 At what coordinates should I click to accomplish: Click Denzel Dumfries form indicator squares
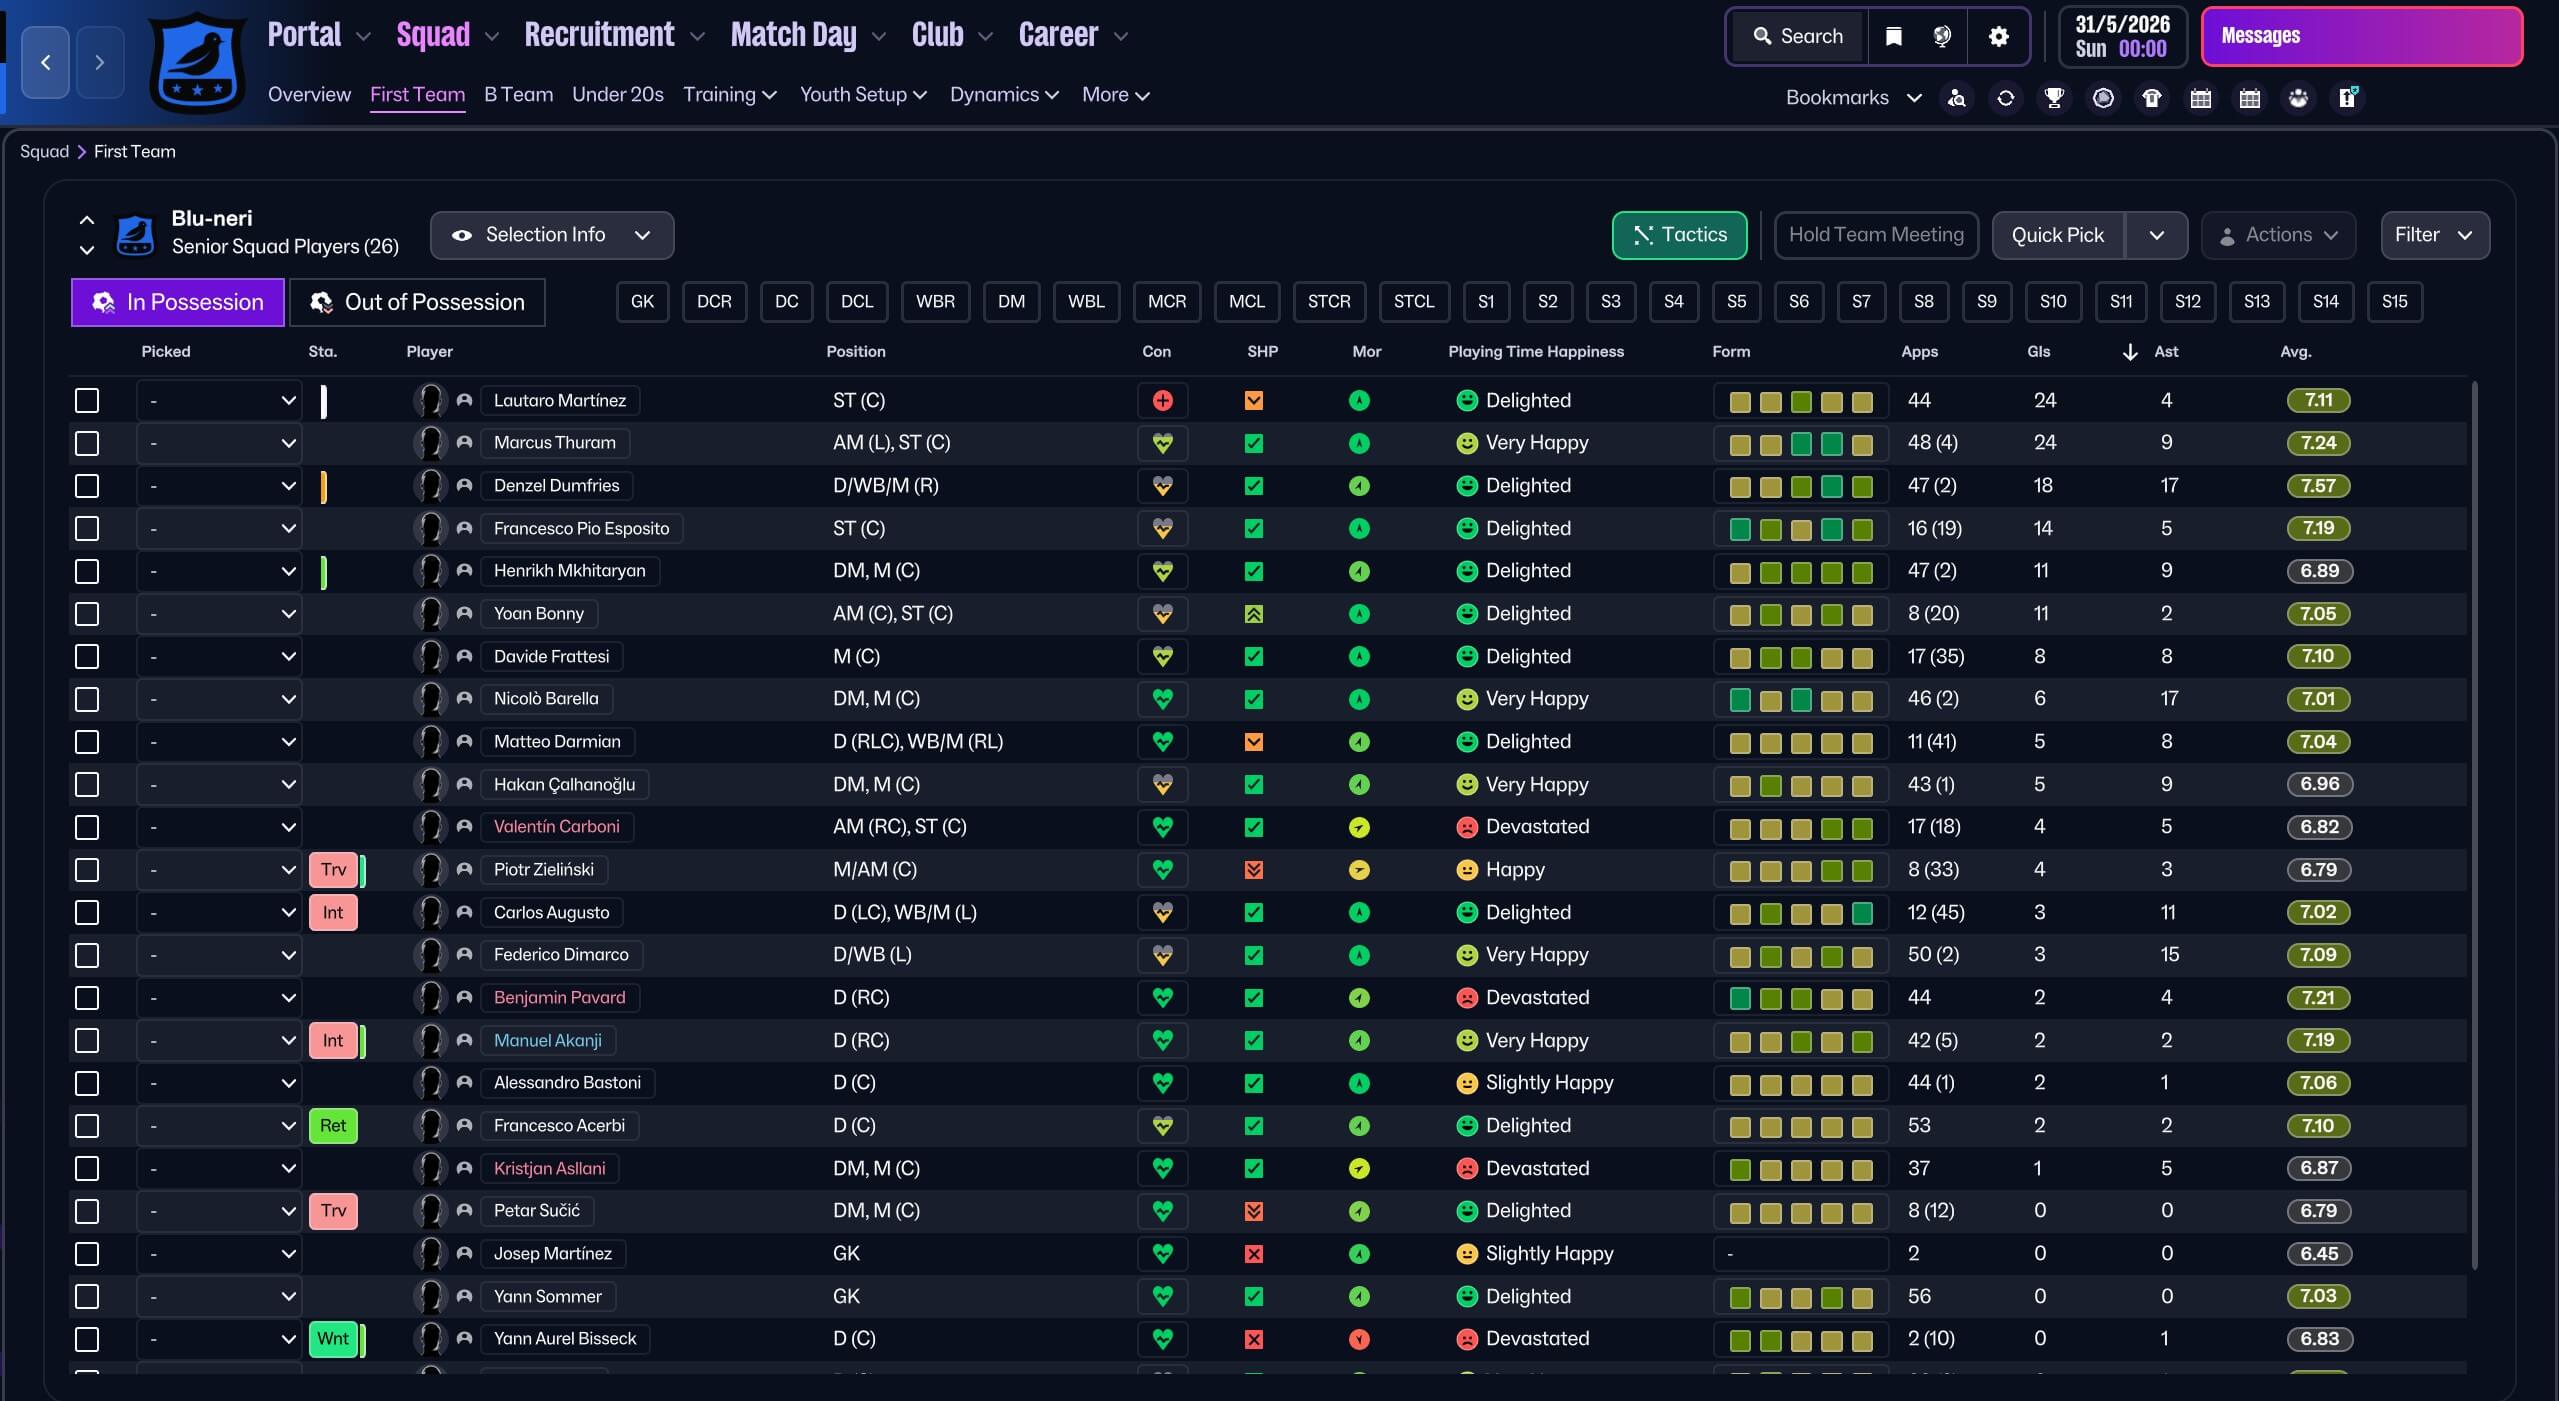coord(1800,486)
